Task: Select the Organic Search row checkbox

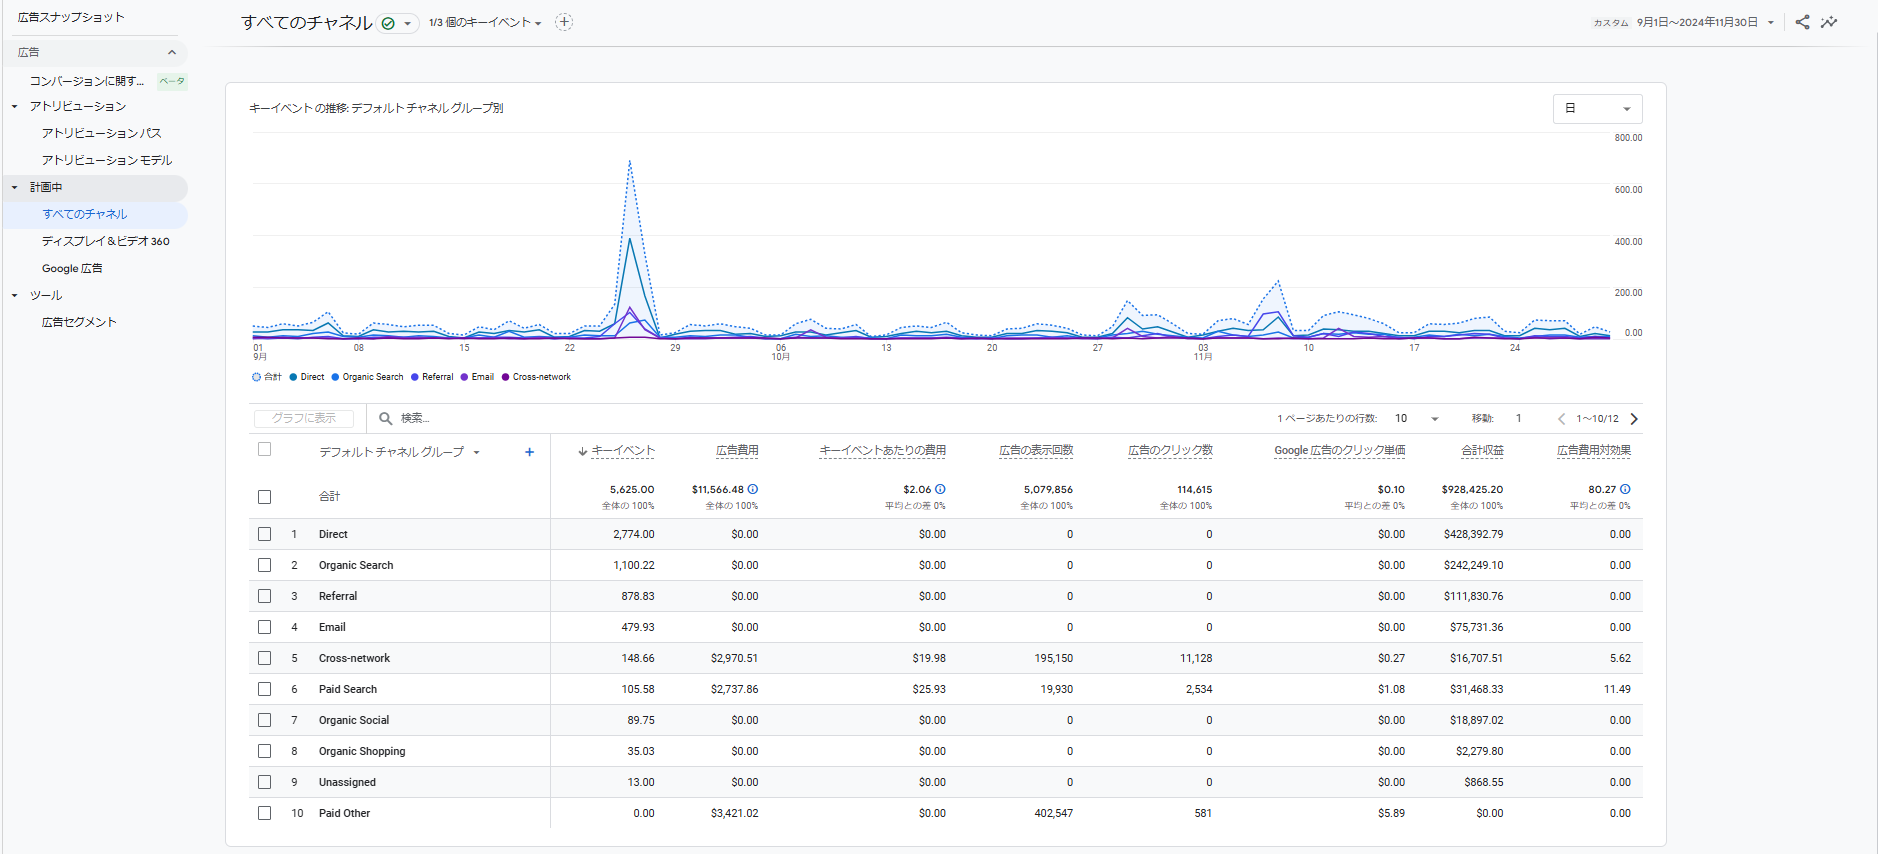Action: pos(264,565)
